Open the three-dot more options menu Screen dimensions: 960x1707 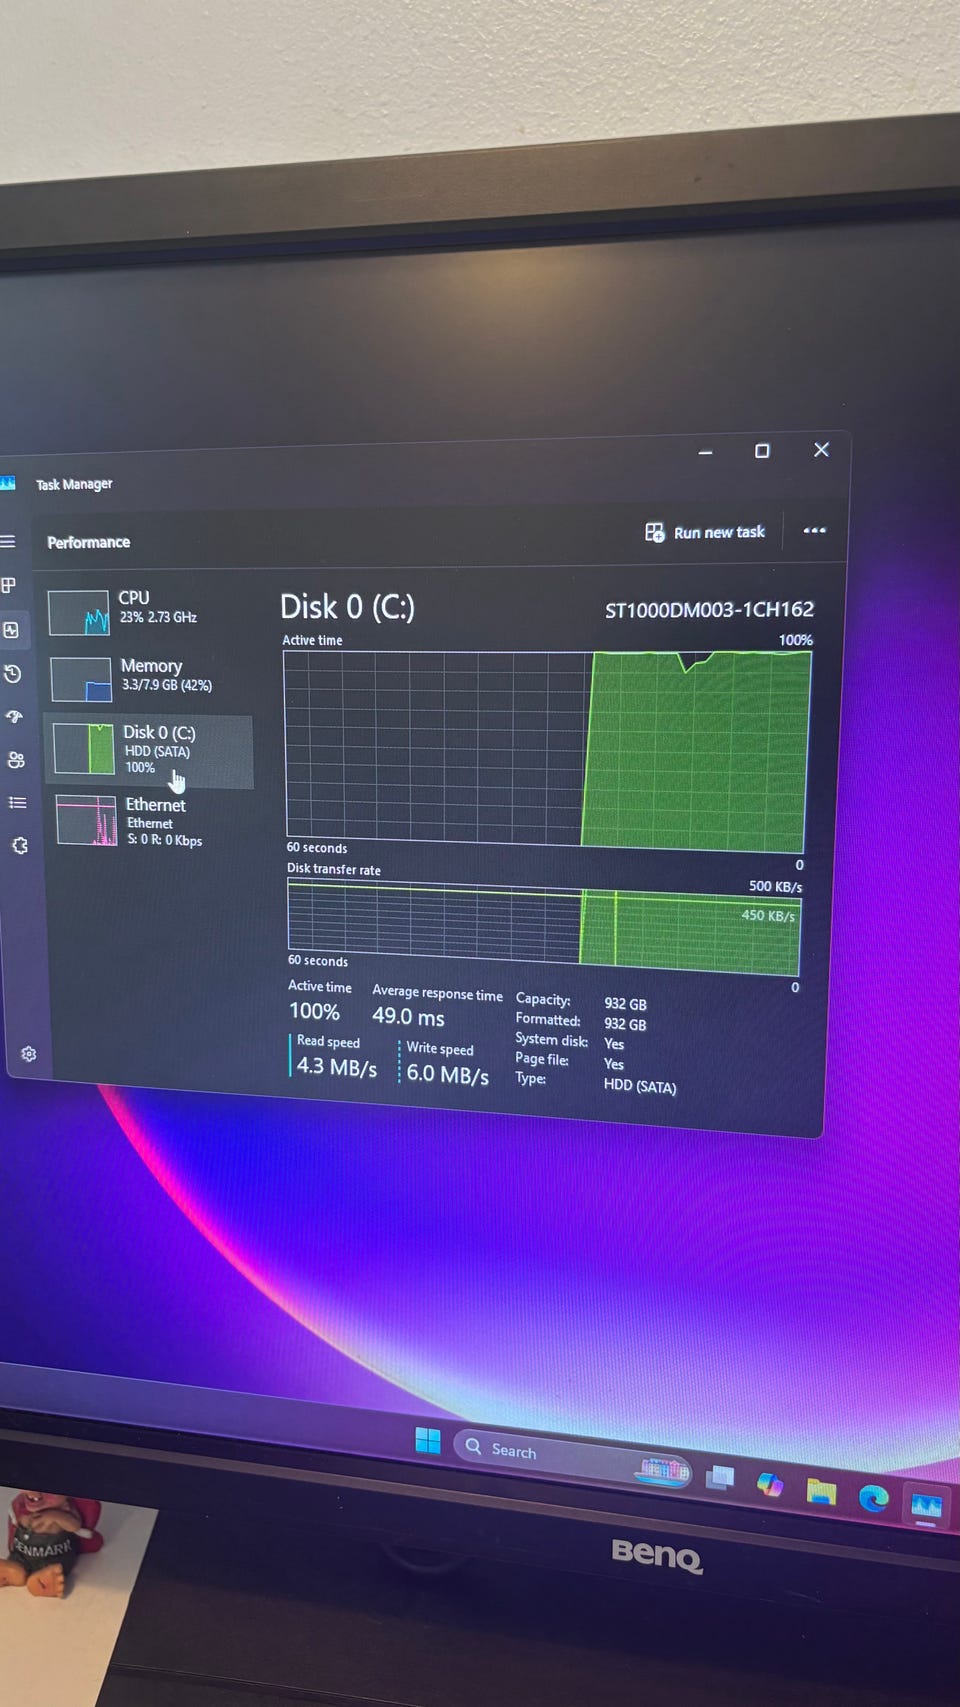[x=815, y=530]
